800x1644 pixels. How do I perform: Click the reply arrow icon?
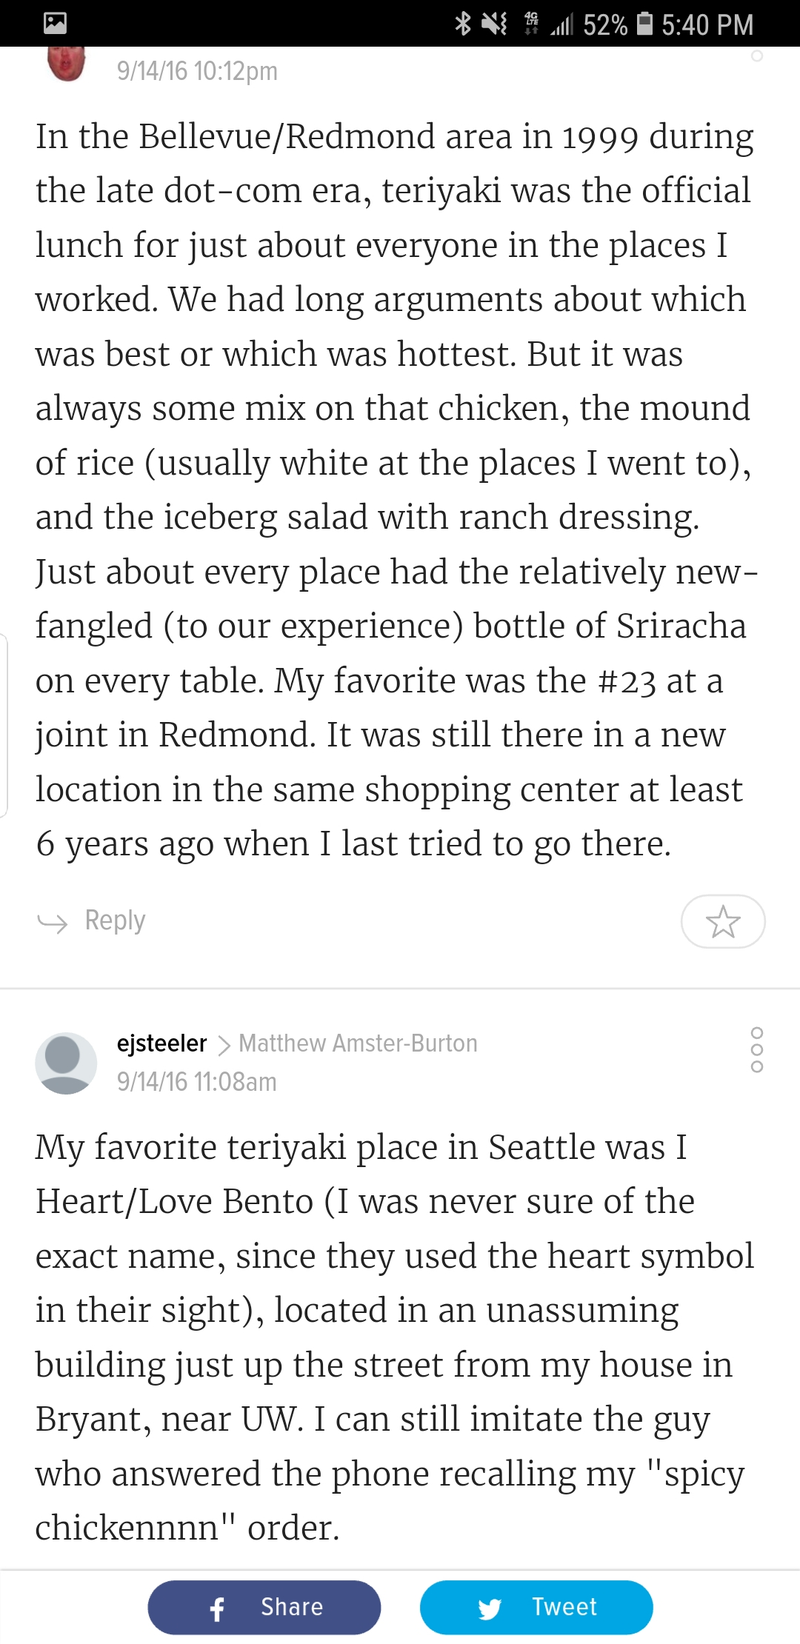[x=52, y=922]
